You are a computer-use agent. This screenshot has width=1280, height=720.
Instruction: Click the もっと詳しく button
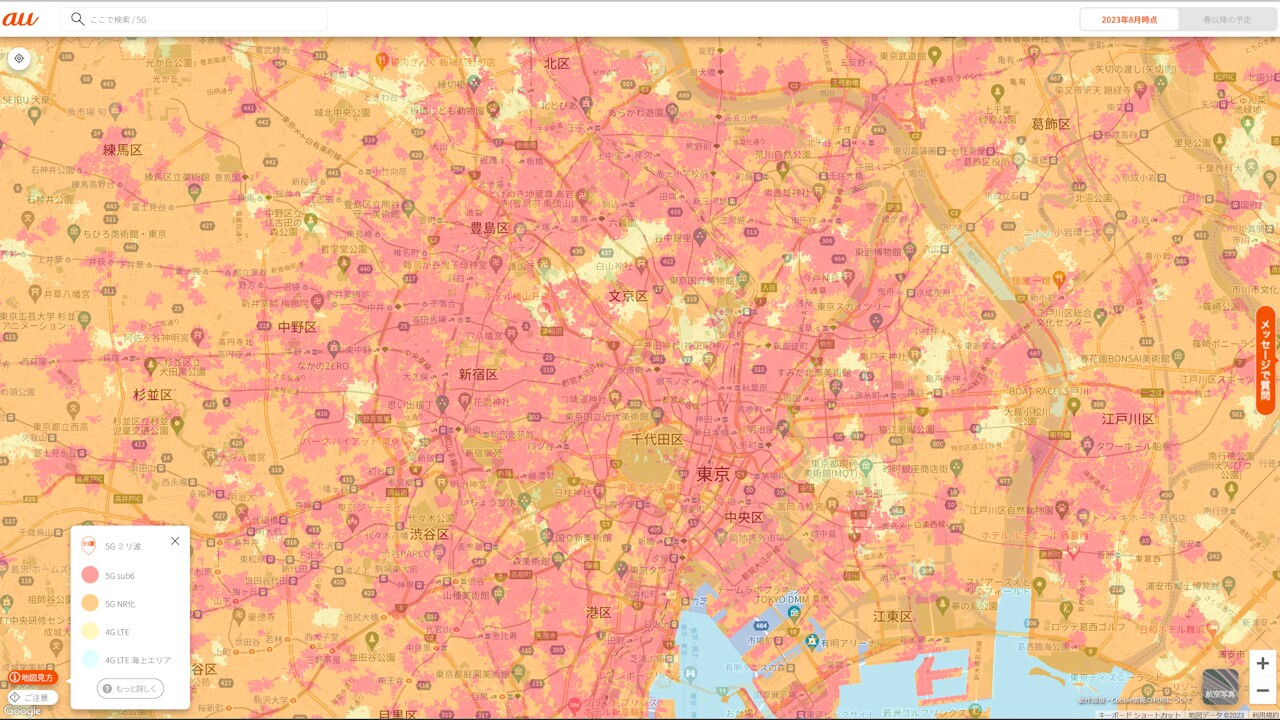pos(130,689)
